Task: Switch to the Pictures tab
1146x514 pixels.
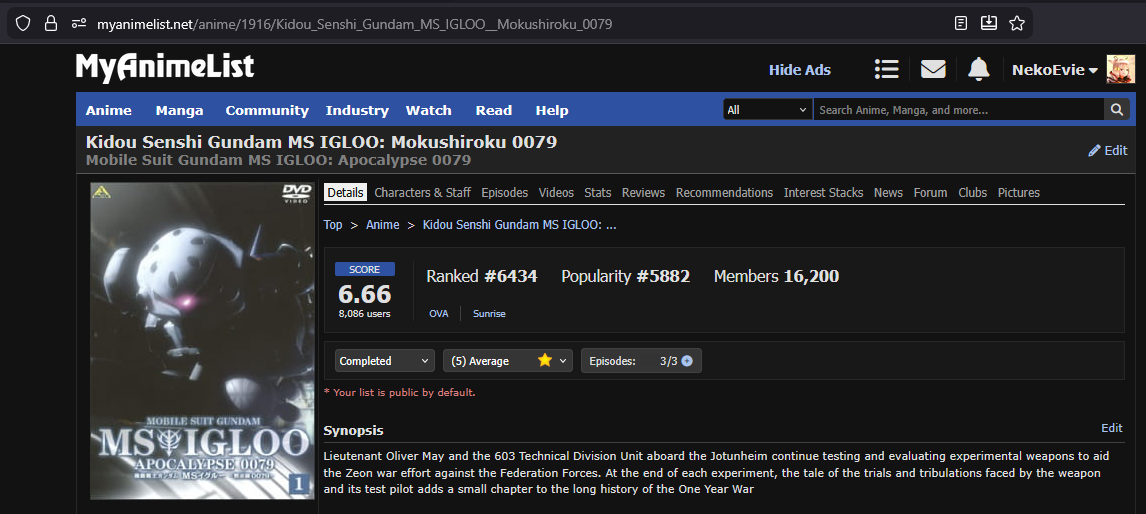Action: (x=1019, y=192)
